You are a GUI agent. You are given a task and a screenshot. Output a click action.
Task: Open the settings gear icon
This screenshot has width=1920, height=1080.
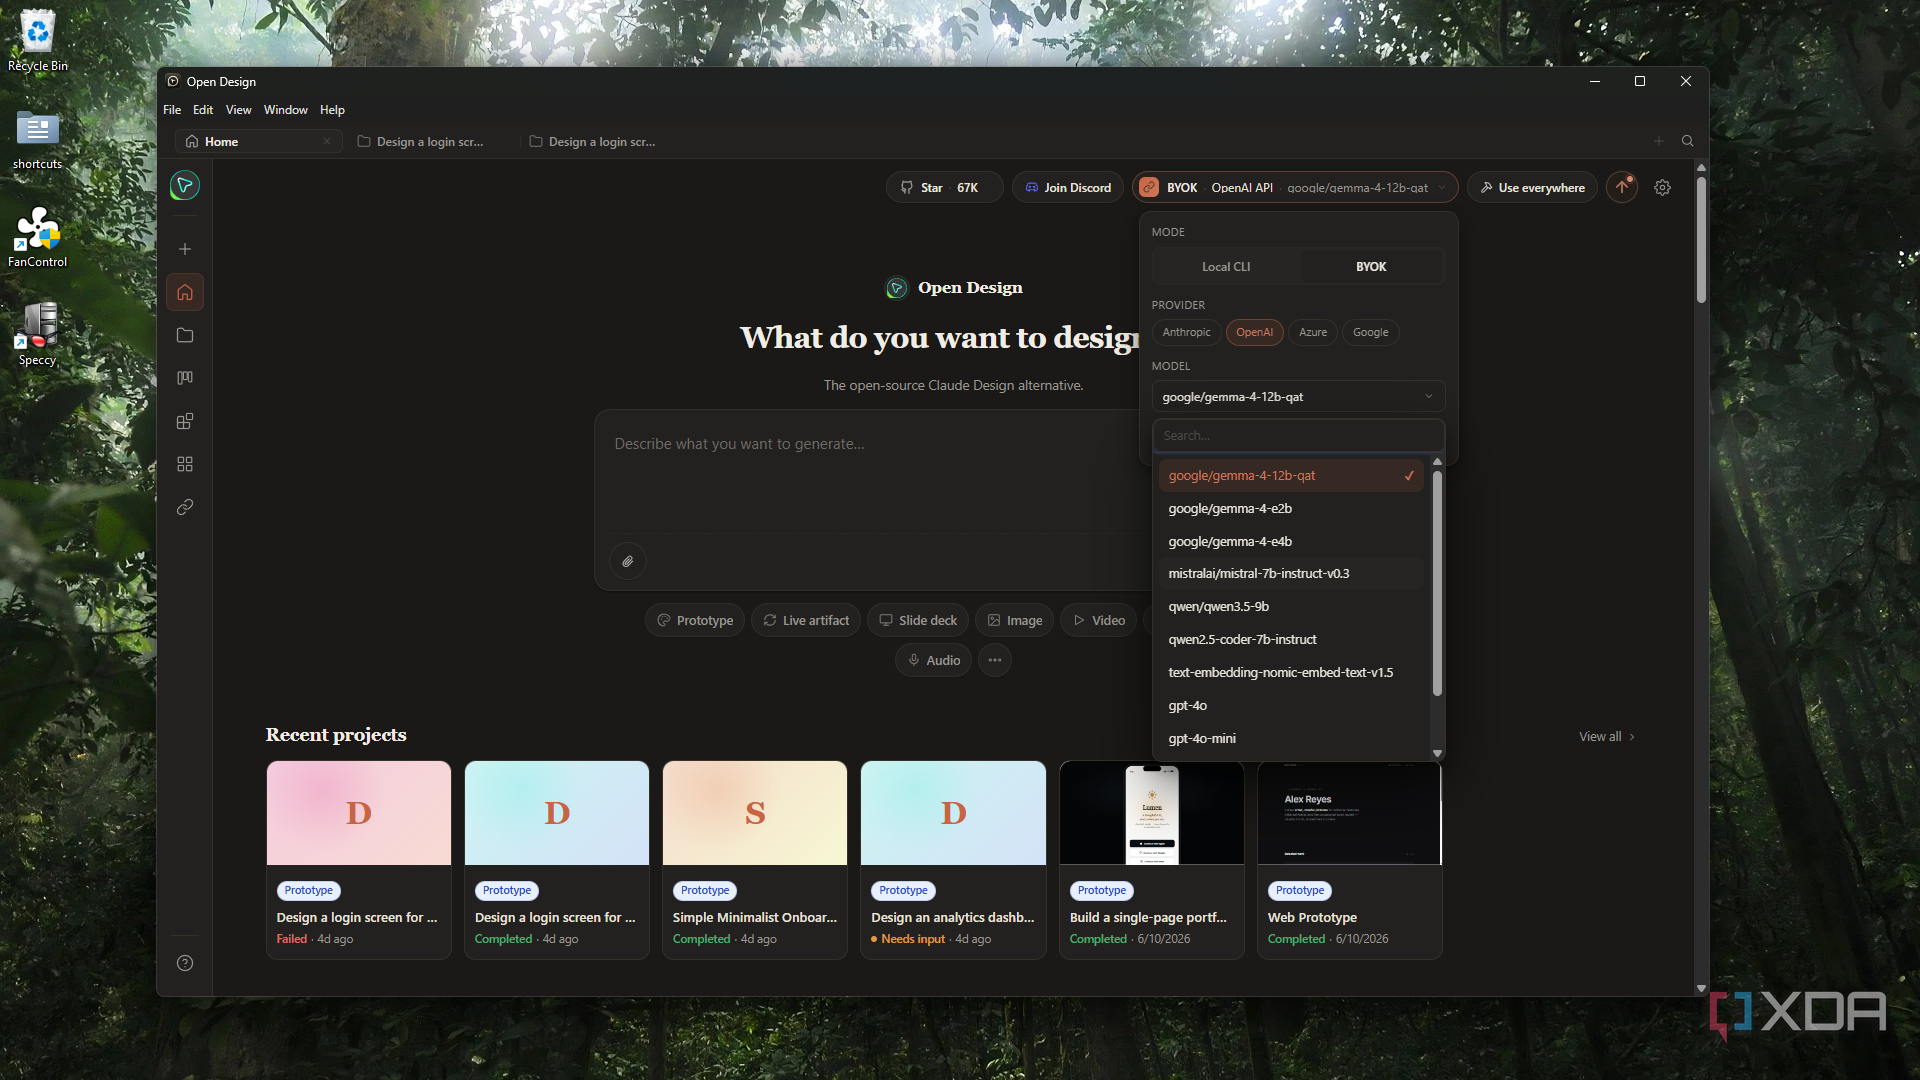point(1662,187)
